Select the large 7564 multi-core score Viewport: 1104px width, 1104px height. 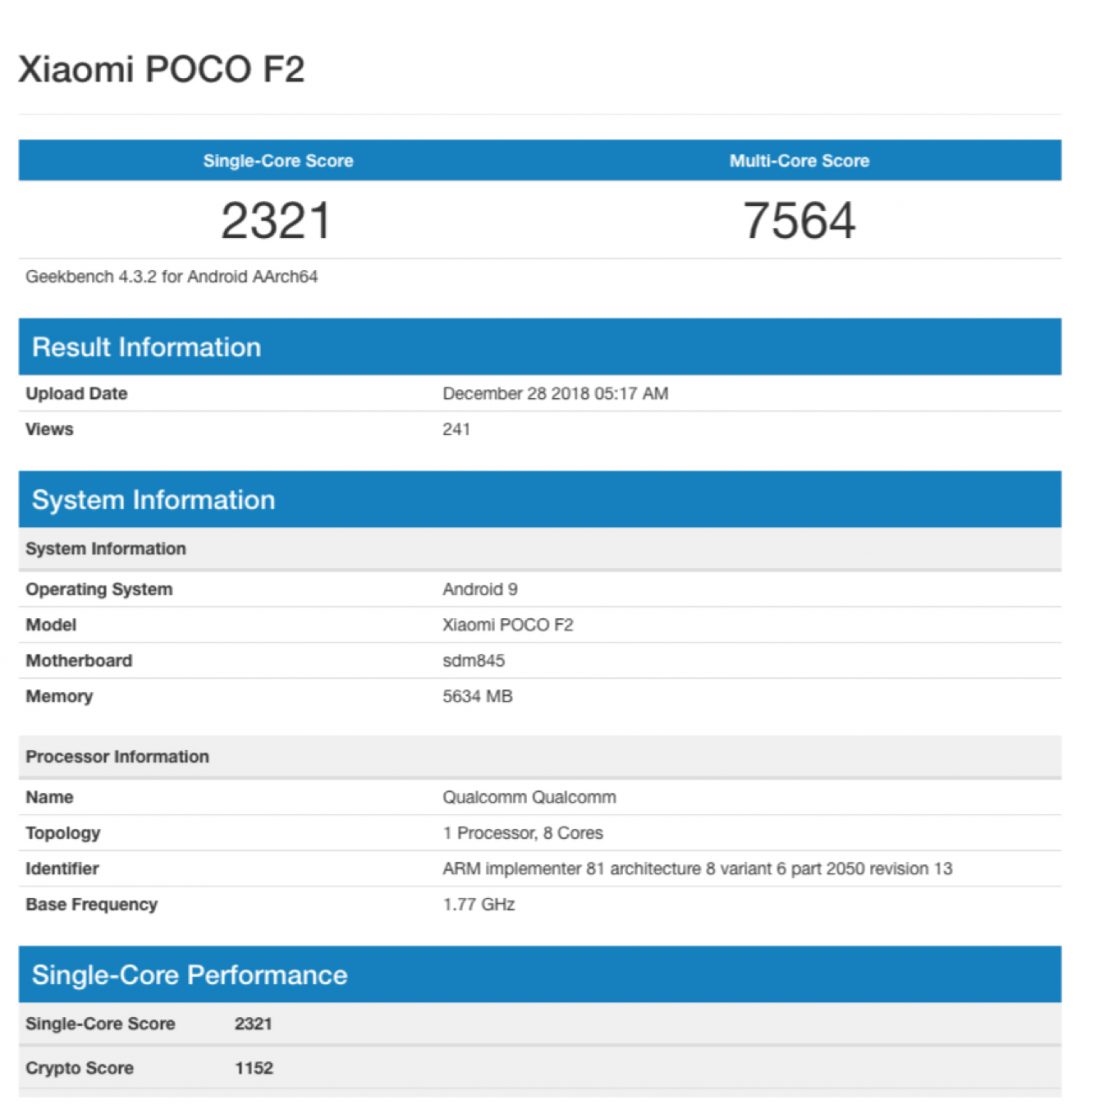point(799,221)
